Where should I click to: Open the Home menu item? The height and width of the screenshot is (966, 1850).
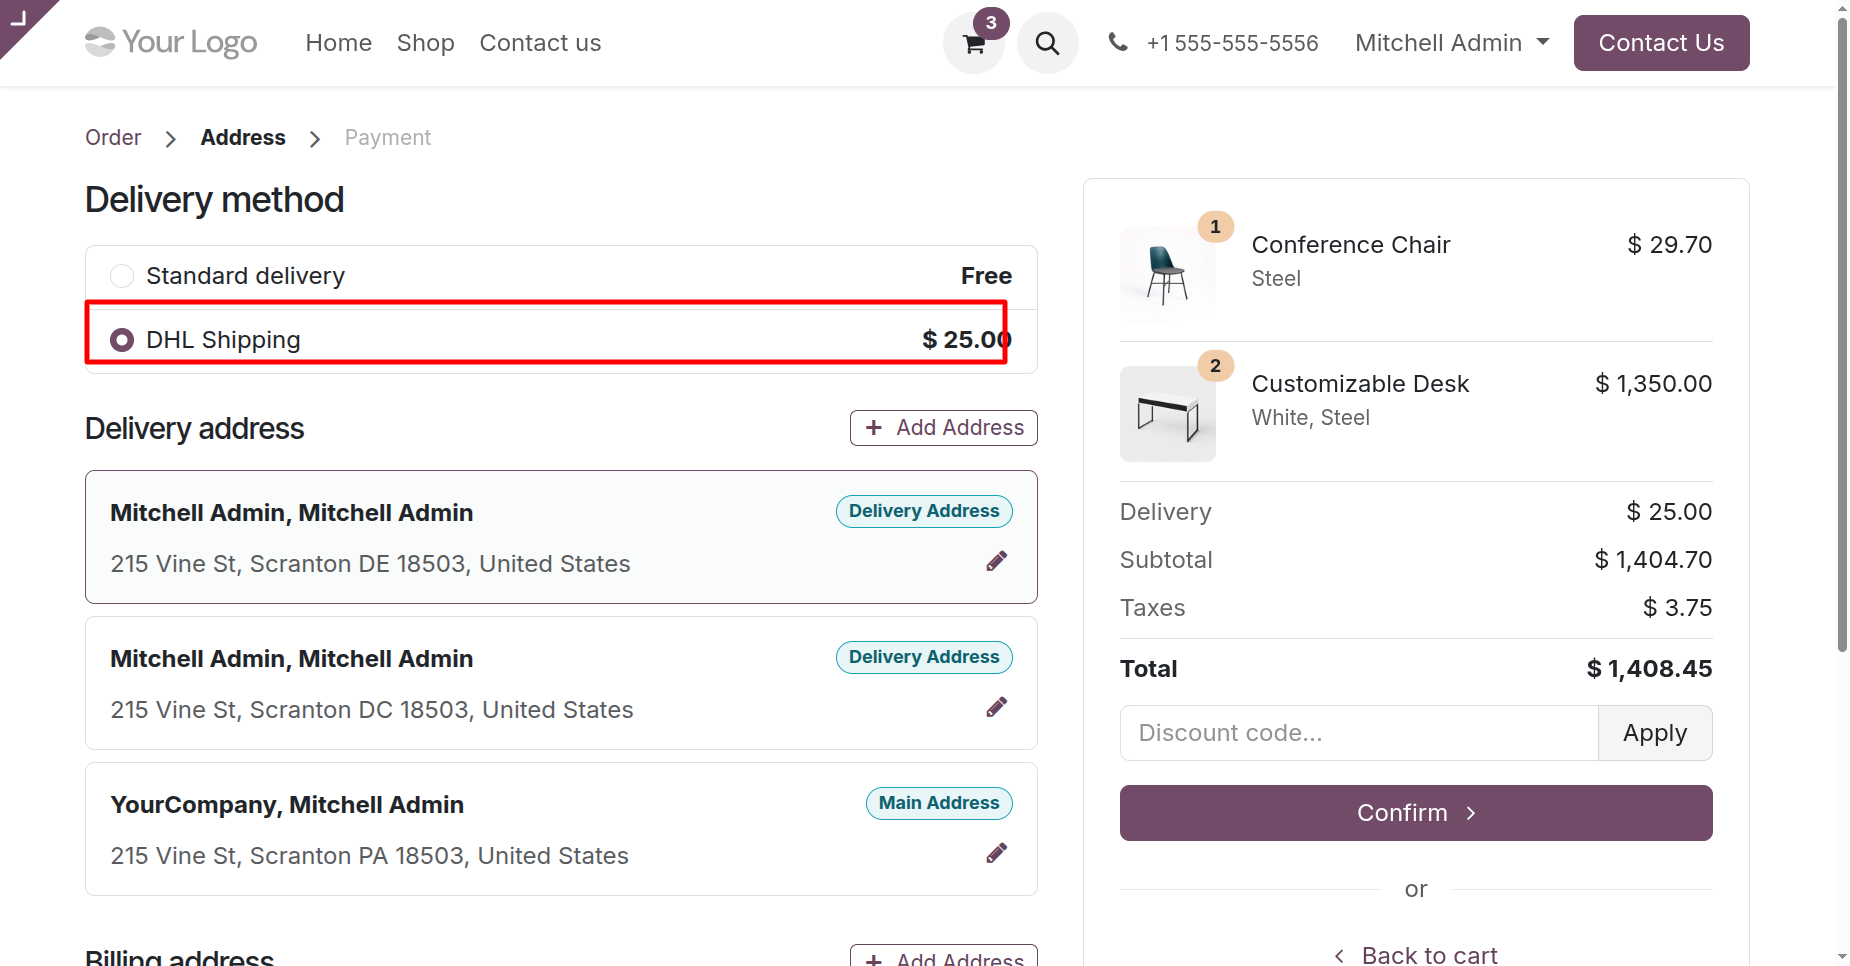(338, 43)
